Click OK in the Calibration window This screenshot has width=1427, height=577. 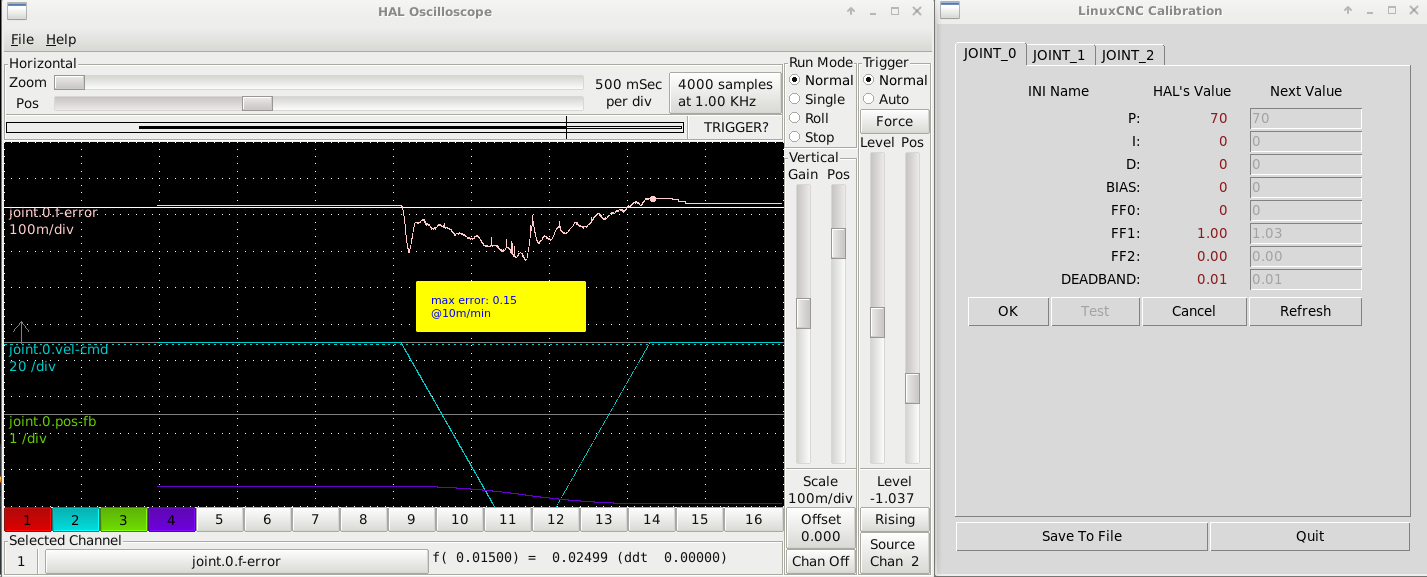(1008, 311)
